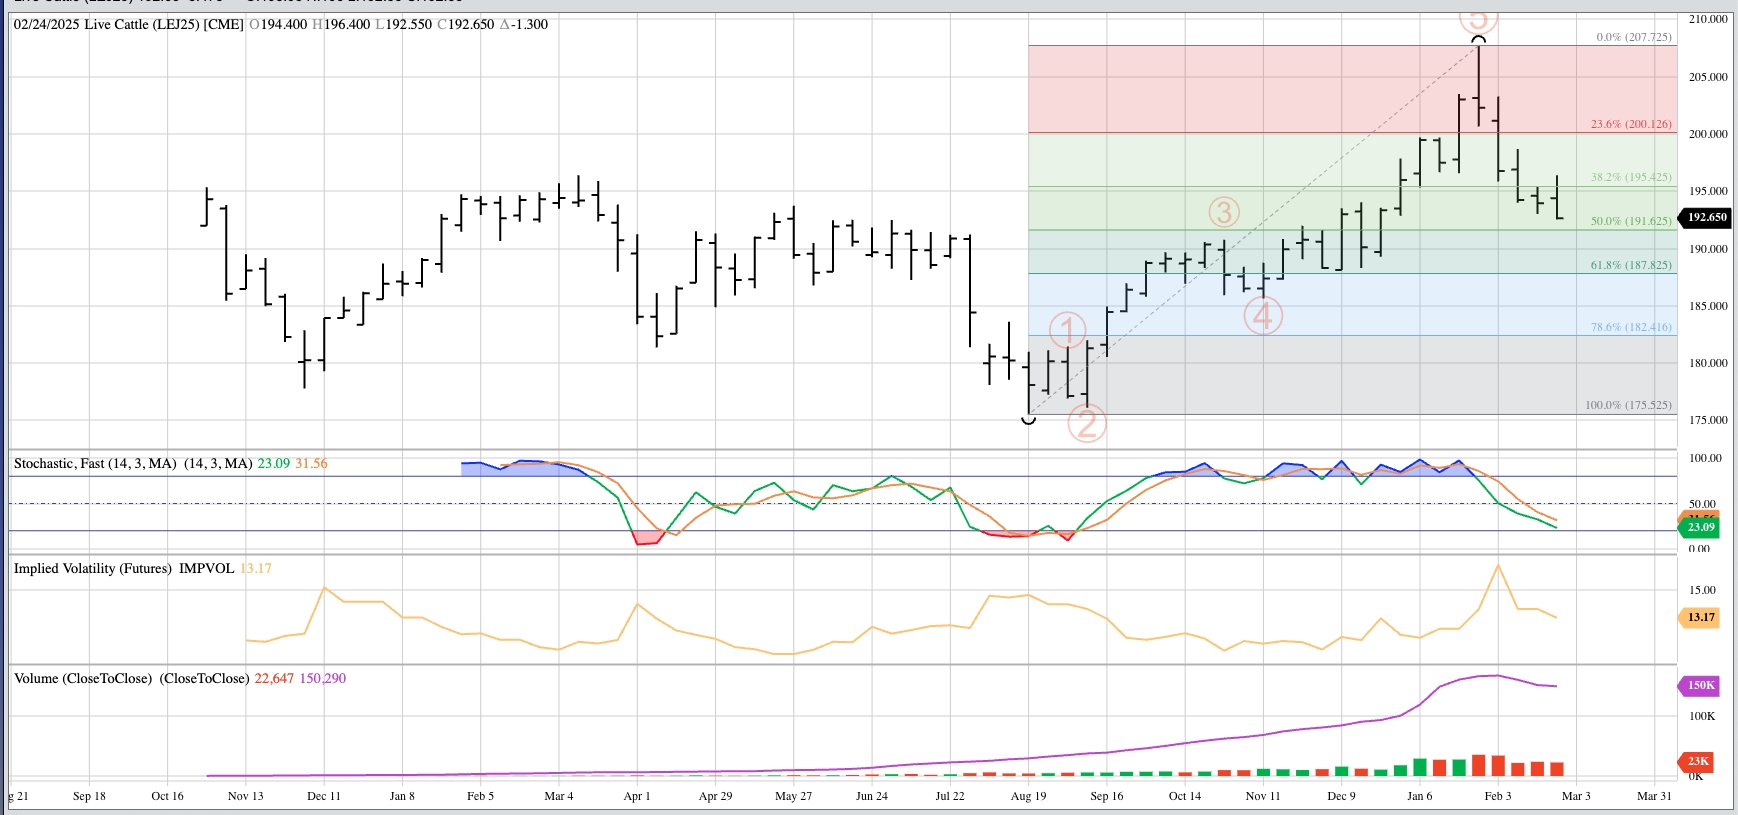Click the Aug 19 date on time axis
This screenshot has height=815, width=1738.
(x=1028, y=796)
